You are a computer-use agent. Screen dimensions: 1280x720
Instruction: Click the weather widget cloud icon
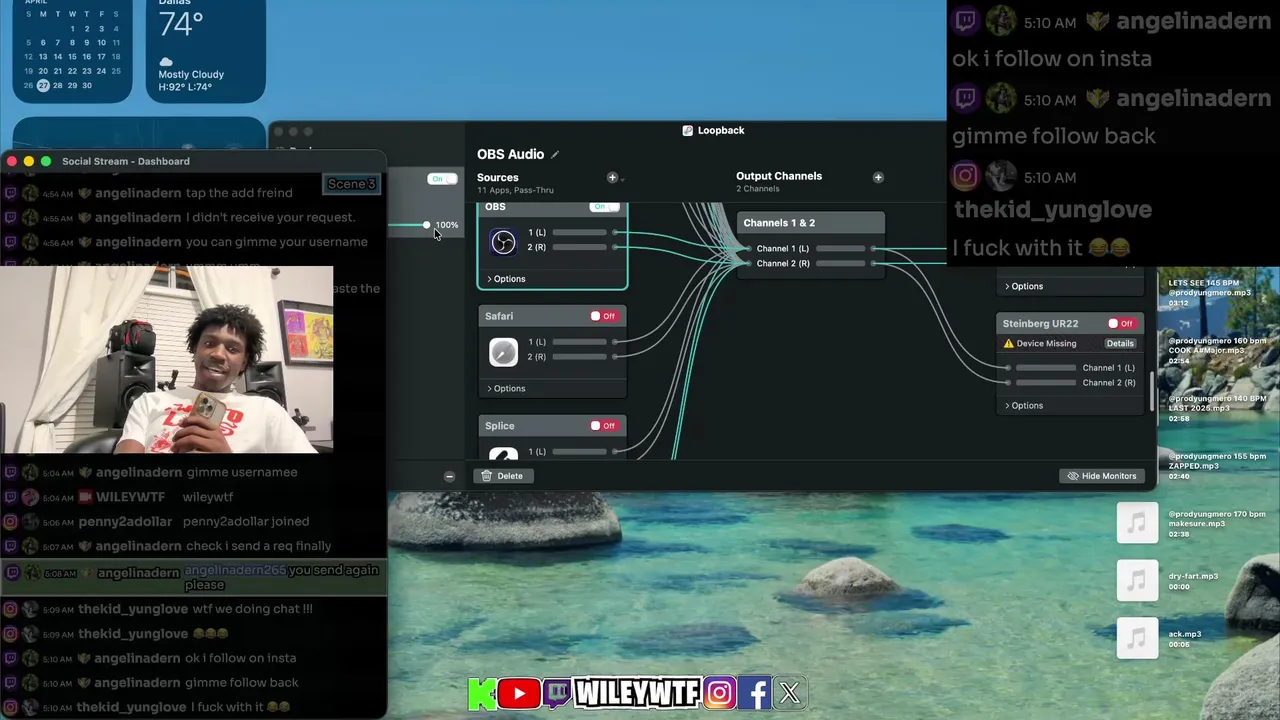pos(166,61)
